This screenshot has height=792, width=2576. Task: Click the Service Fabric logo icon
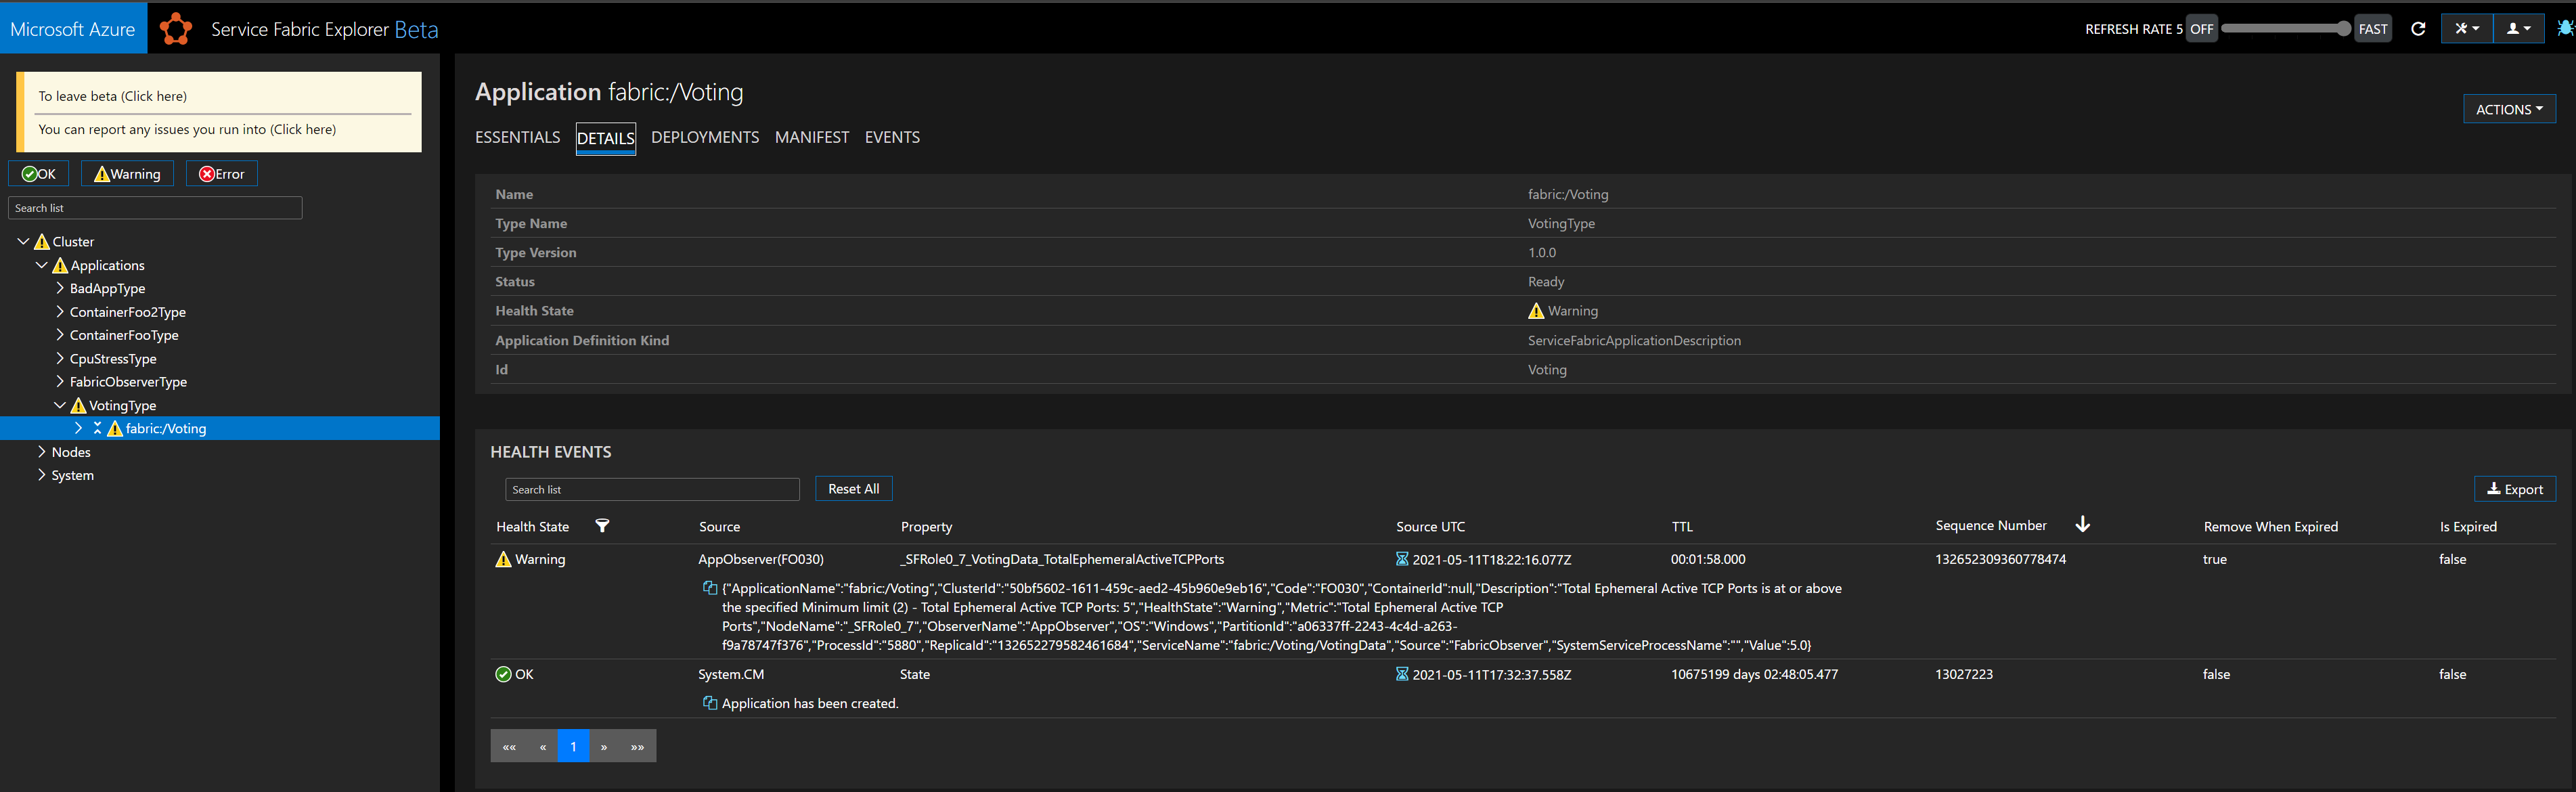176,29
